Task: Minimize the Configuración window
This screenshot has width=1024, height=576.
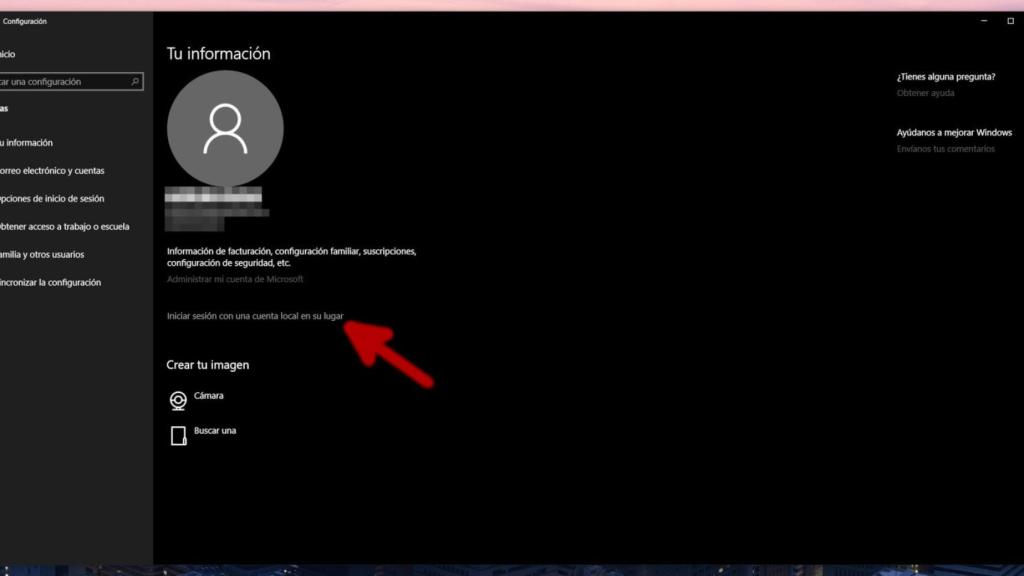Action: click(x=982, y=21)
